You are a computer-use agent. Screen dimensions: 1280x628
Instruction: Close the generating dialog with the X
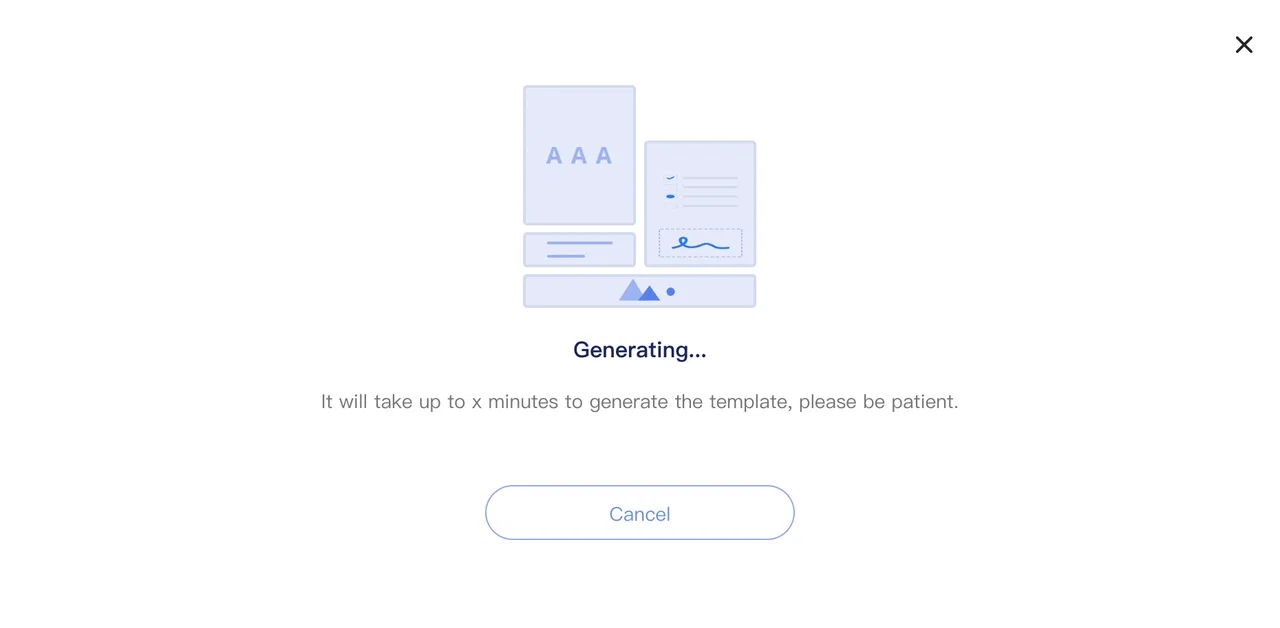tap(1244, 45)
